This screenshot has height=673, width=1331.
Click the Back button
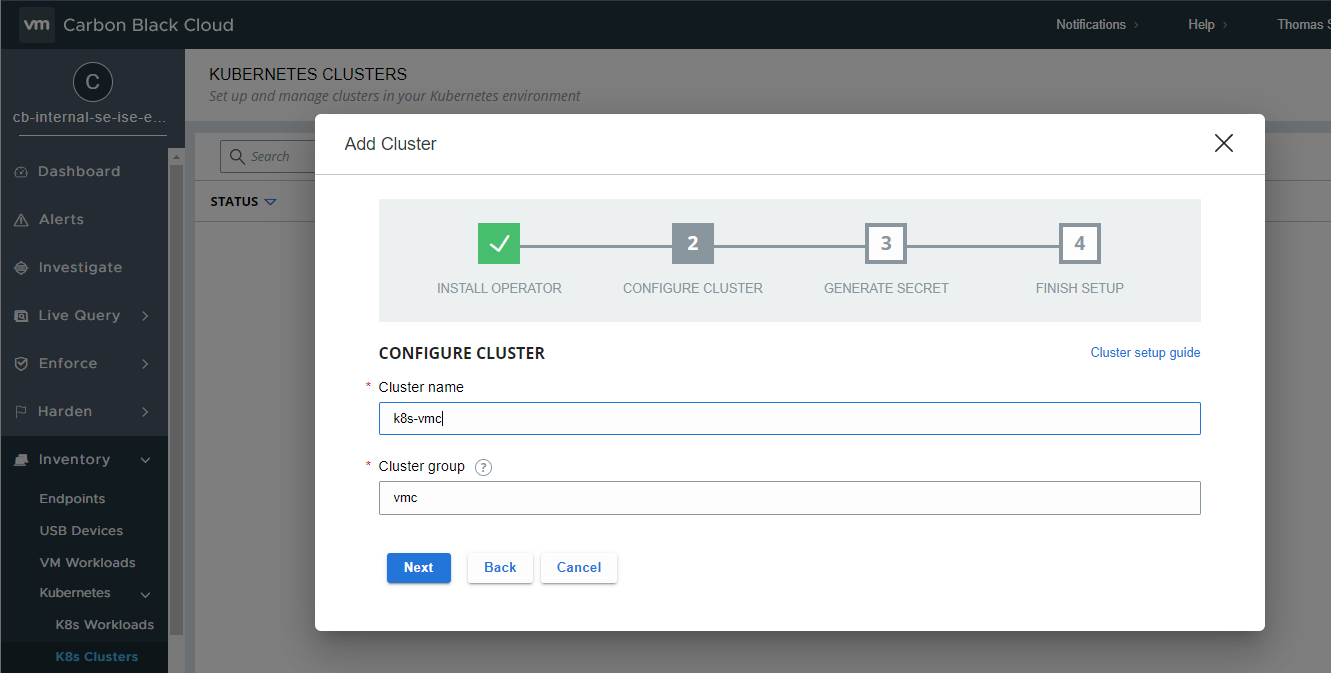click(500, 568)
